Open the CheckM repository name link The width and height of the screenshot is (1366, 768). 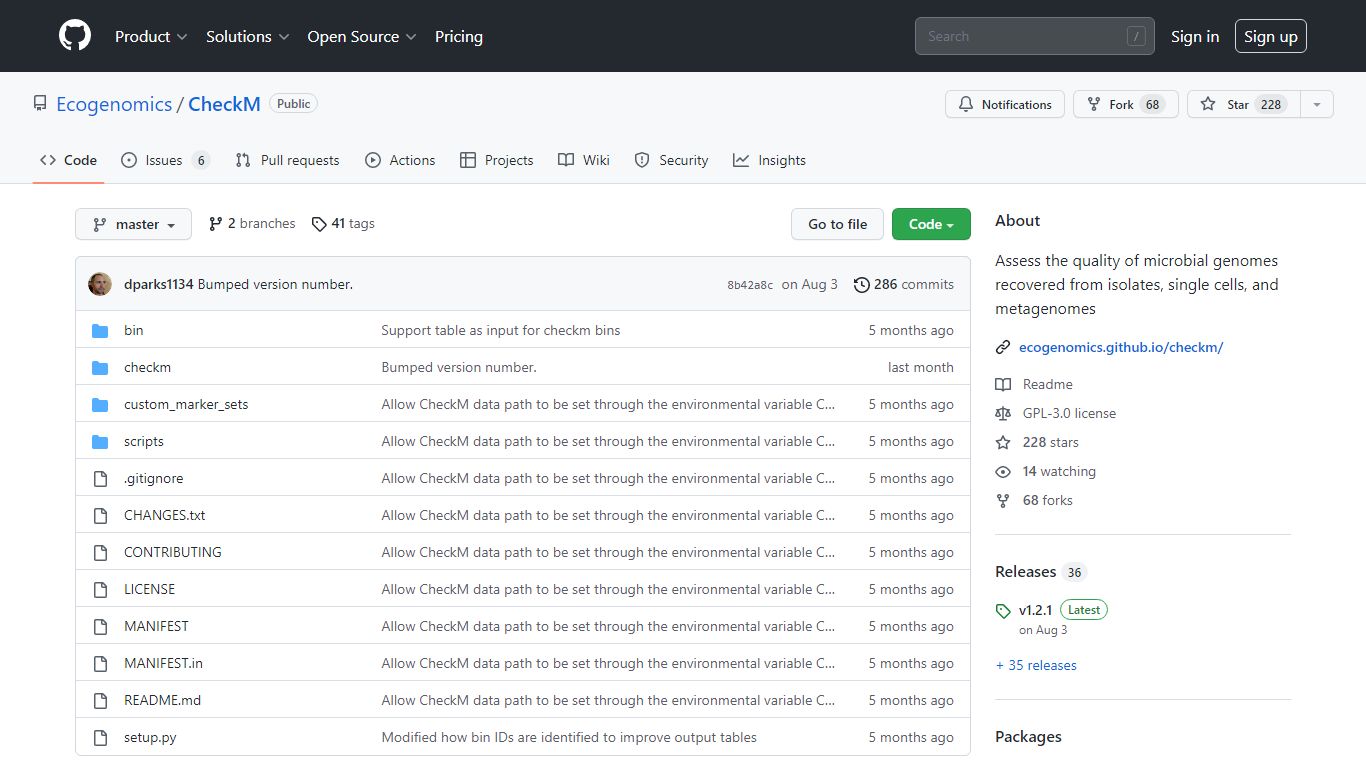(224, 104)
